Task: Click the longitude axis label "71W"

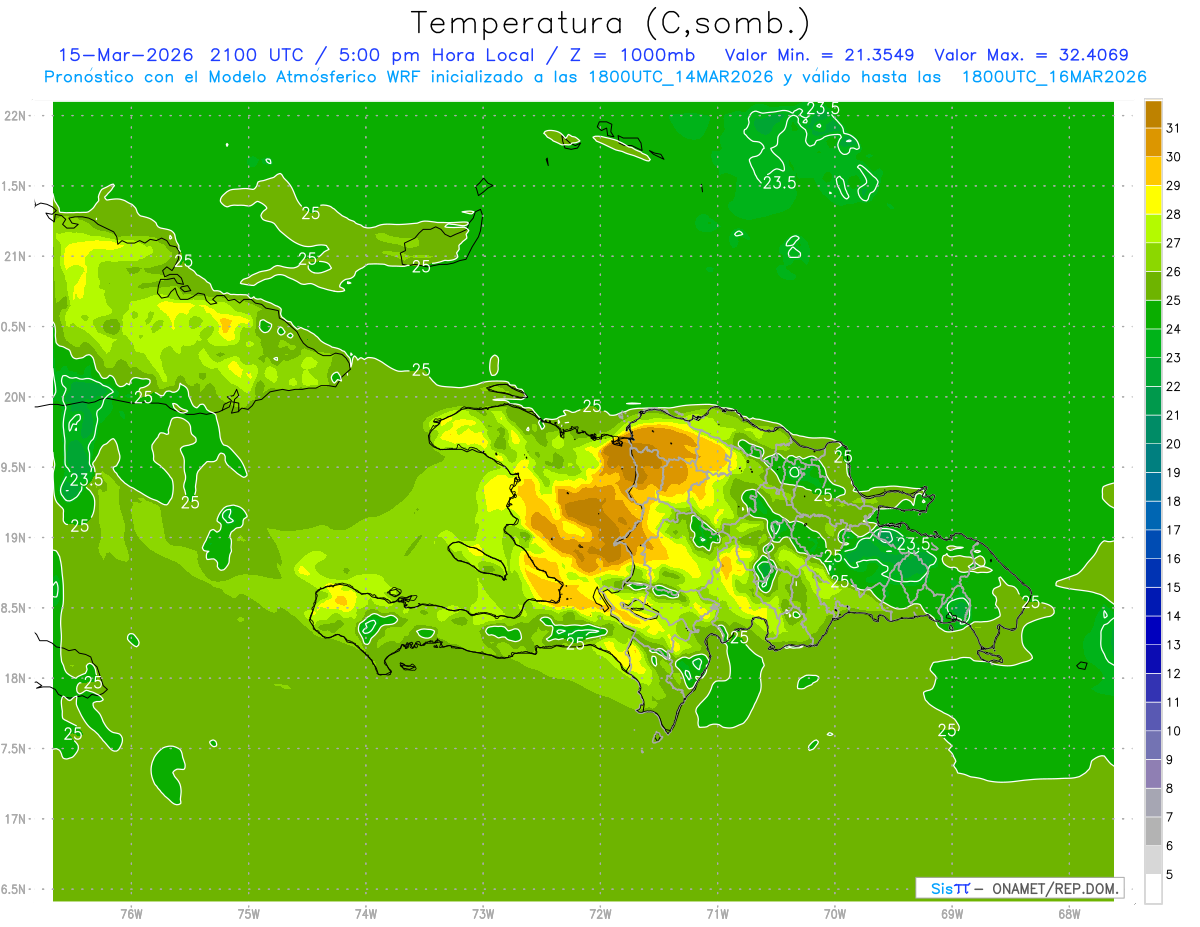Action: point(718,914)
